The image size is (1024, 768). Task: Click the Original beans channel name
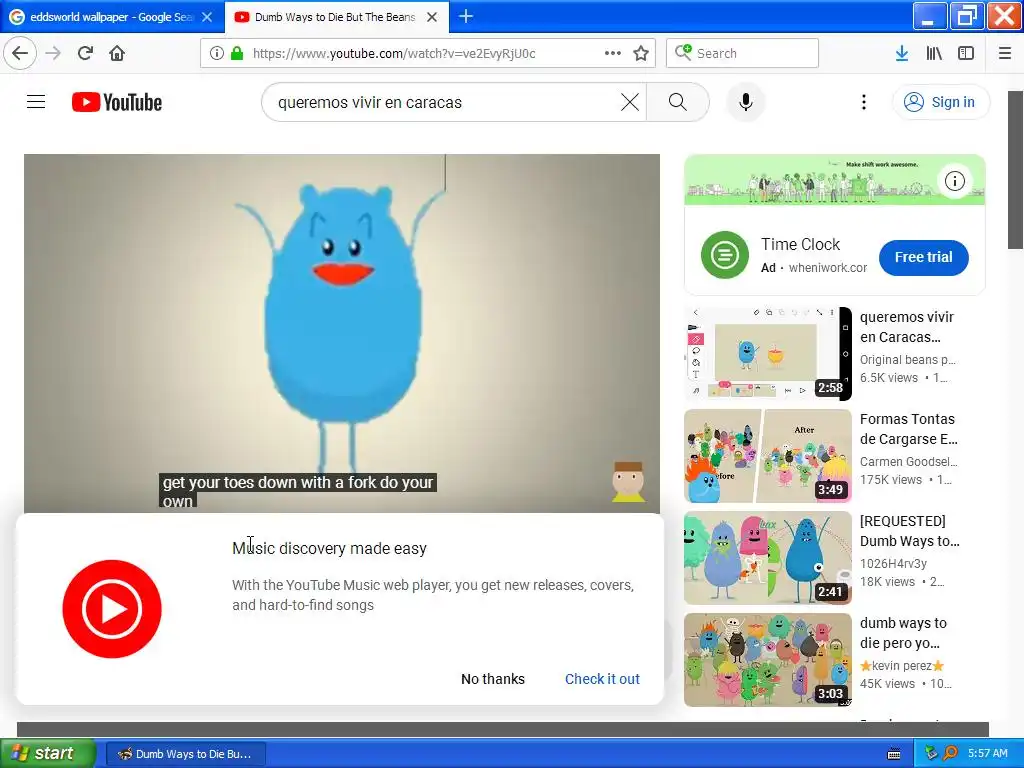[x=908, y=360]
